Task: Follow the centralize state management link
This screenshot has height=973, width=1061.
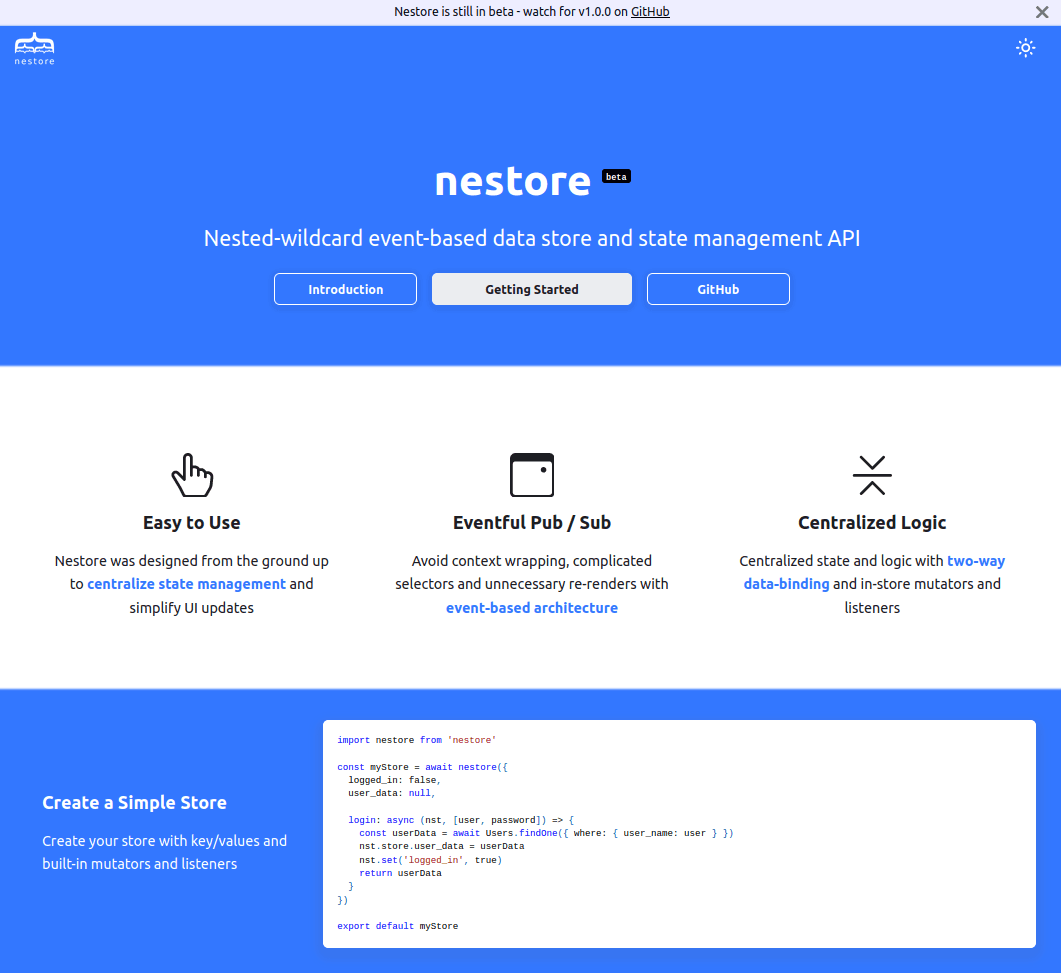Action: (186, 584)
